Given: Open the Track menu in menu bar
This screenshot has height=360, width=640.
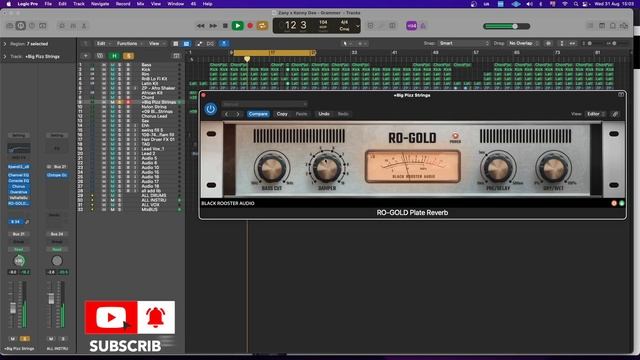Looking at the screenshot, I should point(79,4).
